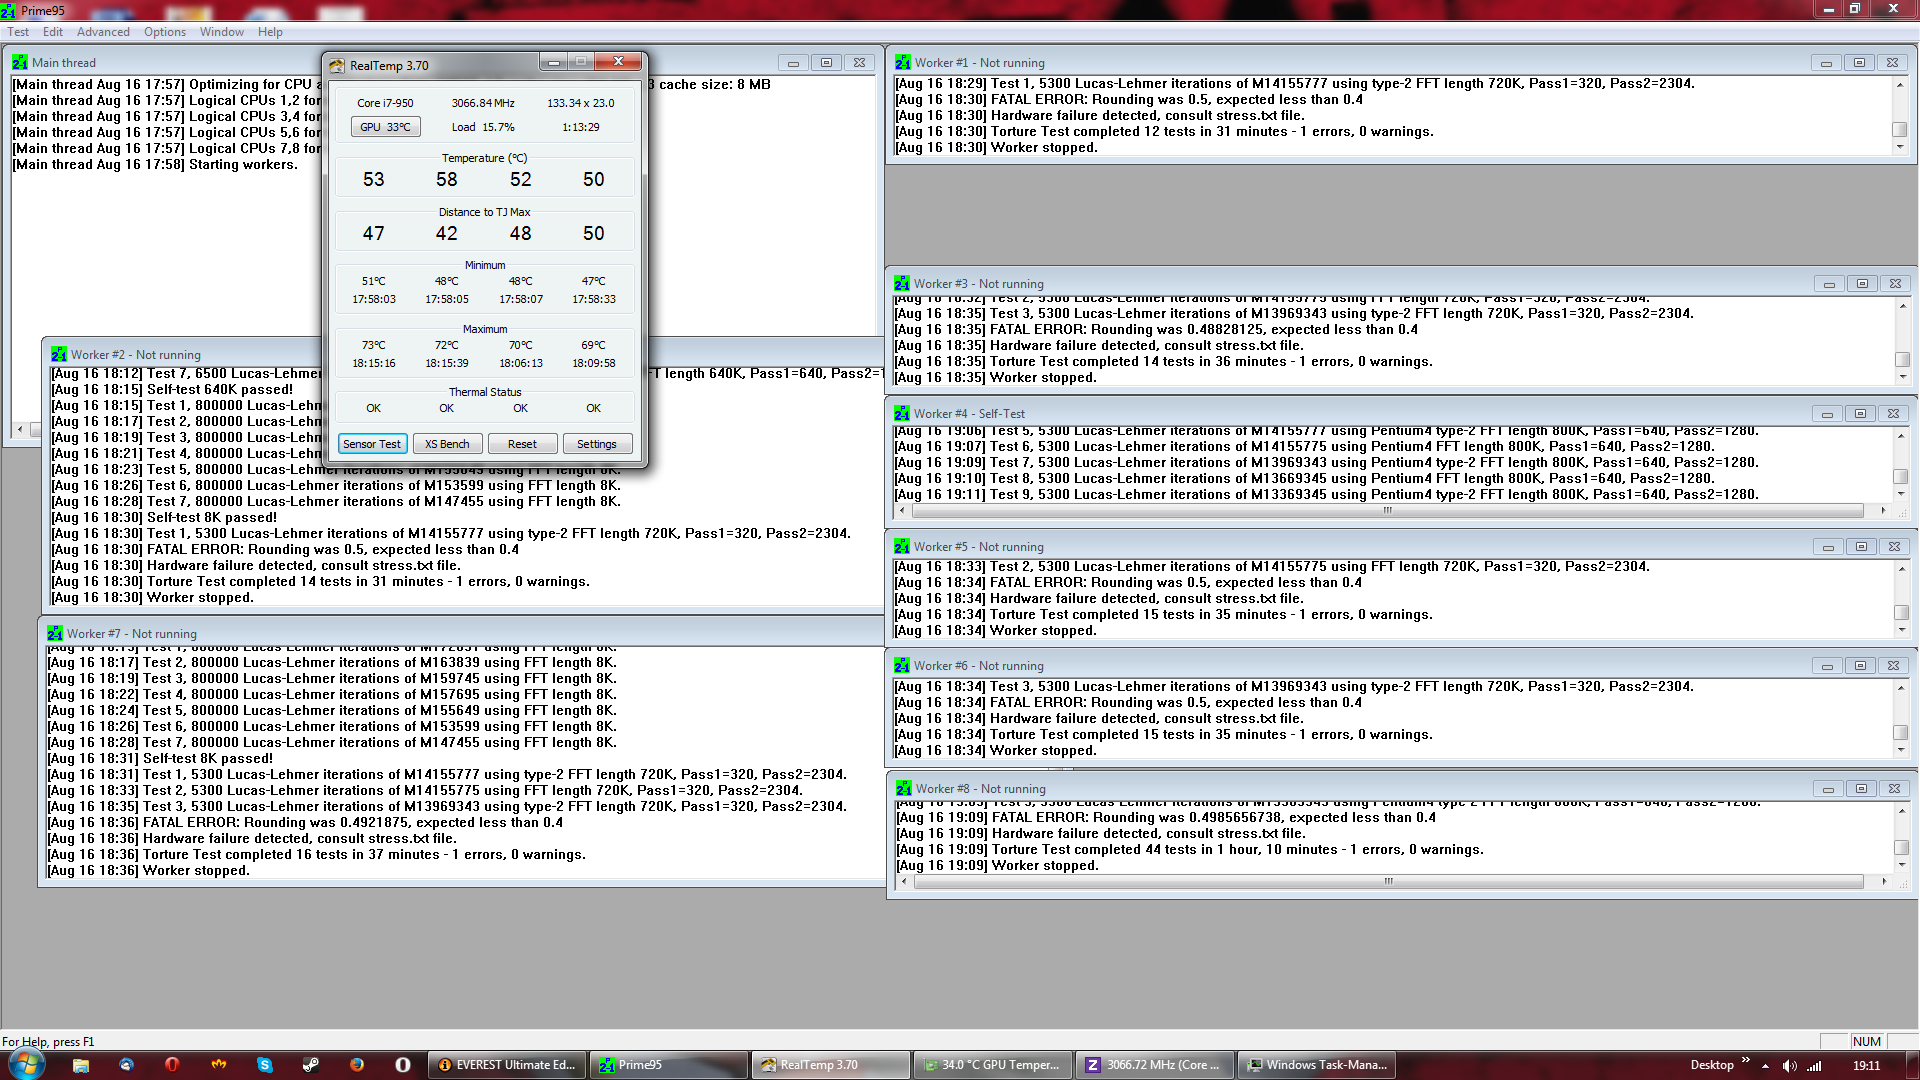Click the network signal tray icon
Image resolution: width=1920 pixels, height=1080 pixels.
pyautogui.click(x=1814, y=1065)
